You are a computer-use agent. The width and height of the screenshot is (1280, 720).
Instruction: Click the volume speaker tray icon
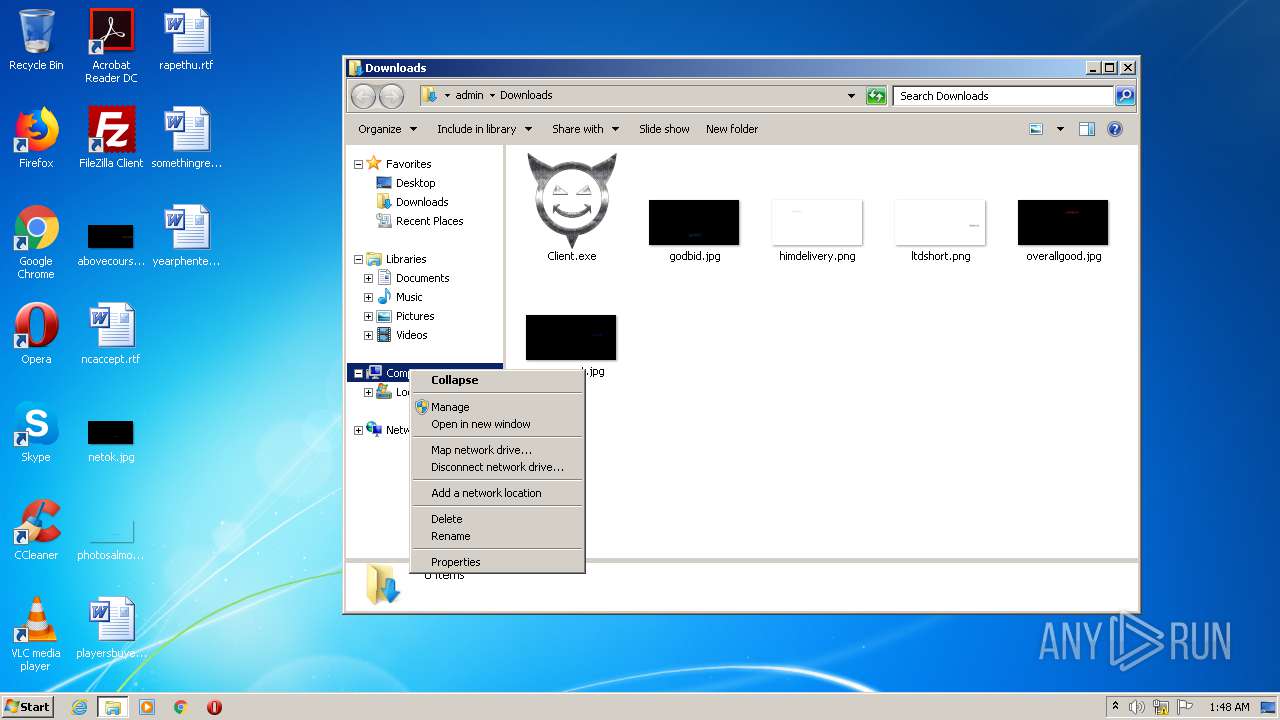pyautogui.click(x=1137, y=707)
